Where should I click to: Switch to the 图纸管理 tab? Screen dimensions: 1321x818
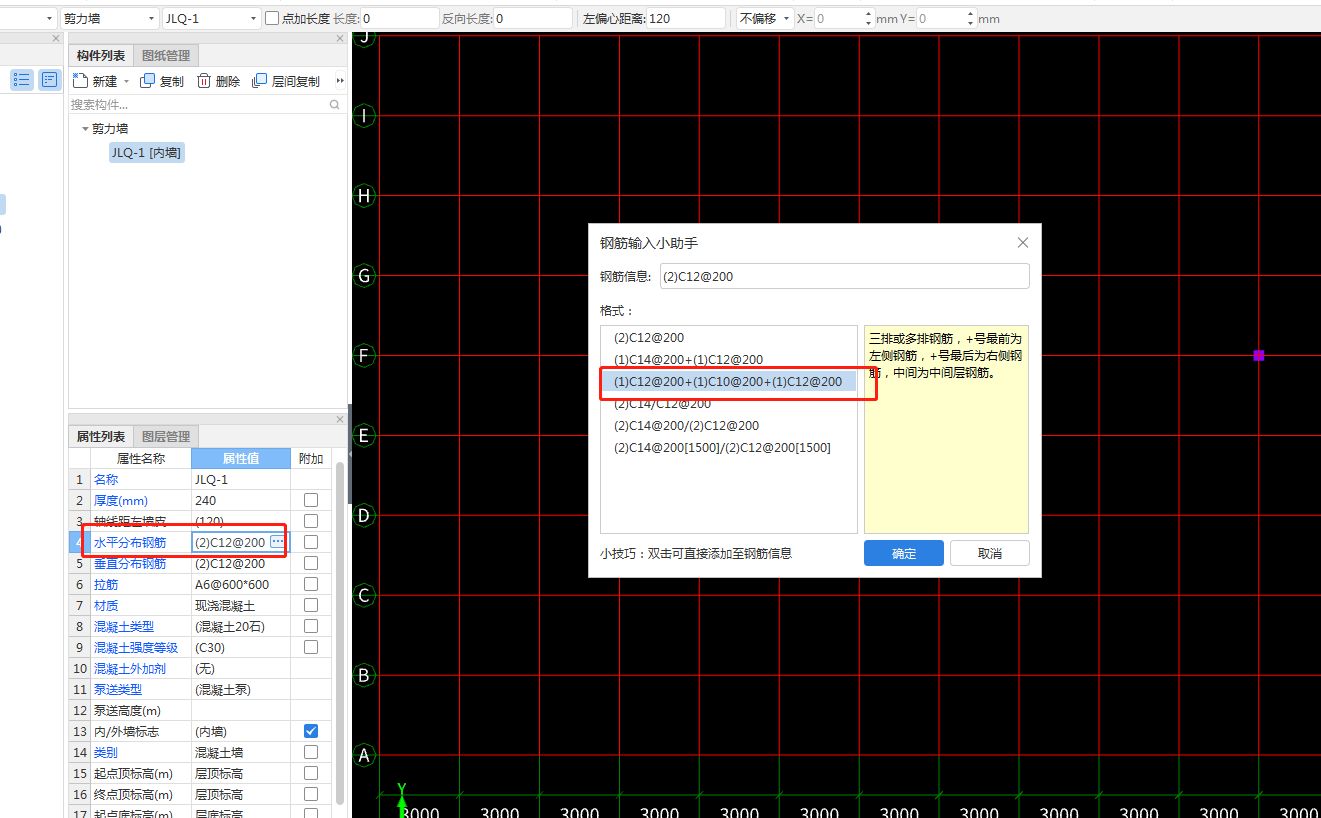click(166, 55)
